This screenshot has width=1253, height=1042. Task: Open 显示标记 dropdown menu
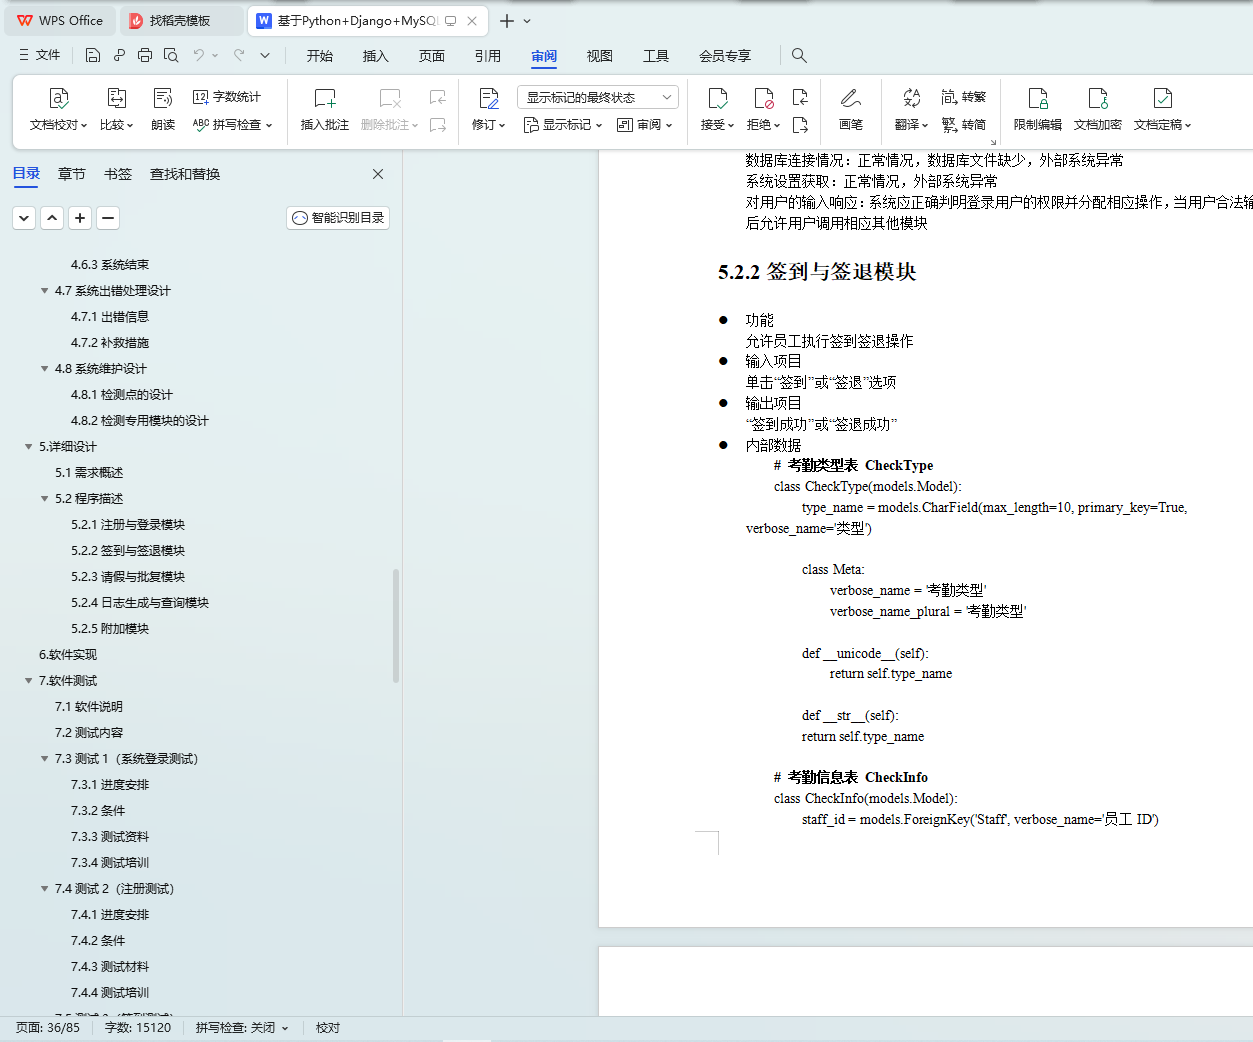point(563,125)
